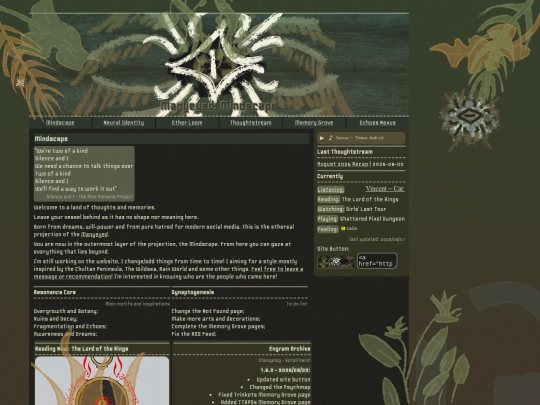
Task: Click 'Complete the Memory Grove pages;' item
Action: (x=218, y=326)
